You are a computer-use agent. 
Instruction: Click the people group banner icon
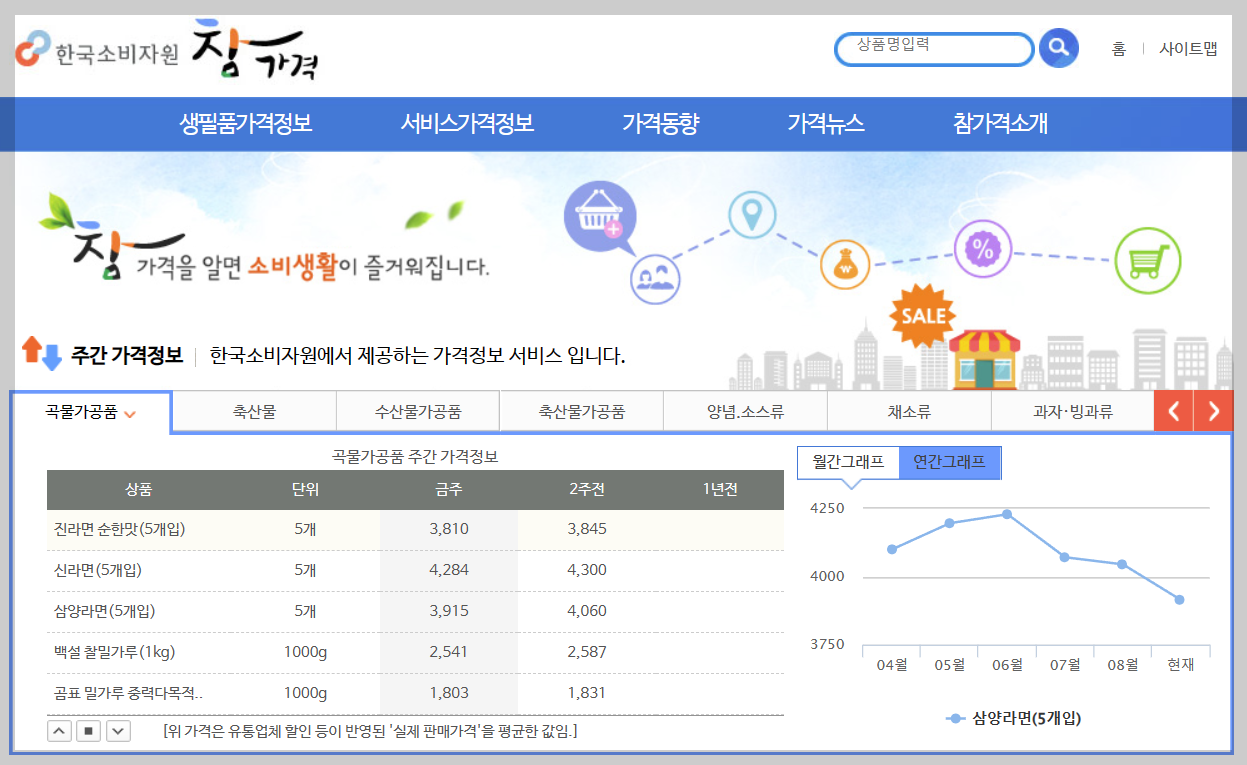pos(655,277)
